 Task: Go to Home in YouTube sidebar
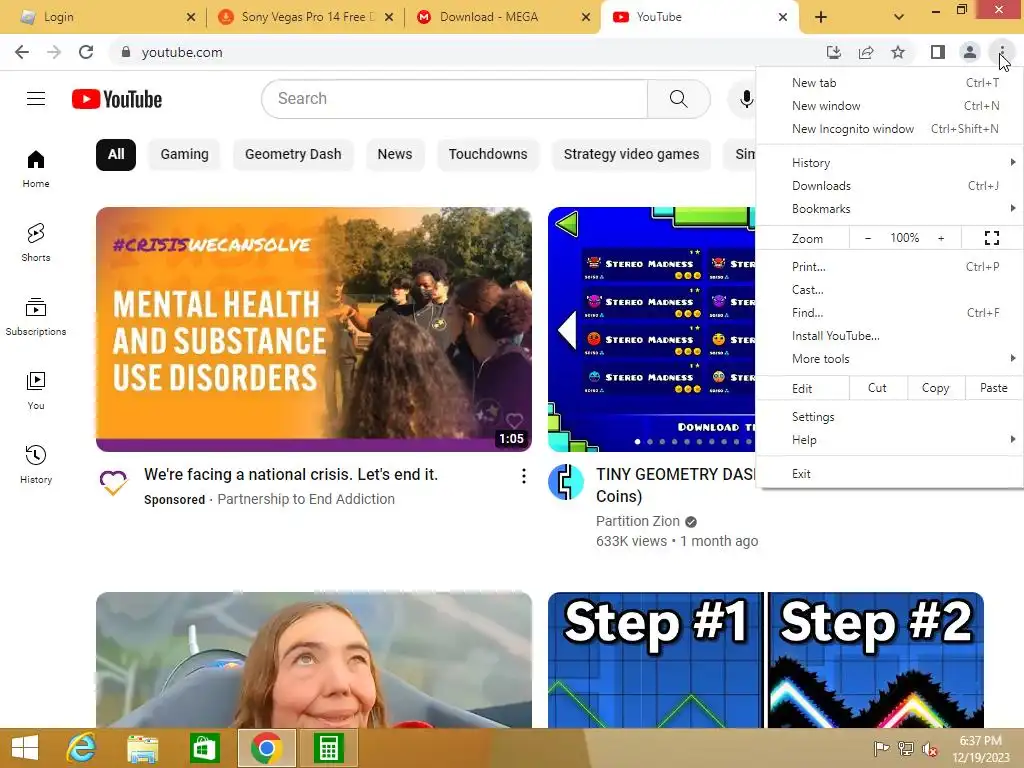[36, 168]
